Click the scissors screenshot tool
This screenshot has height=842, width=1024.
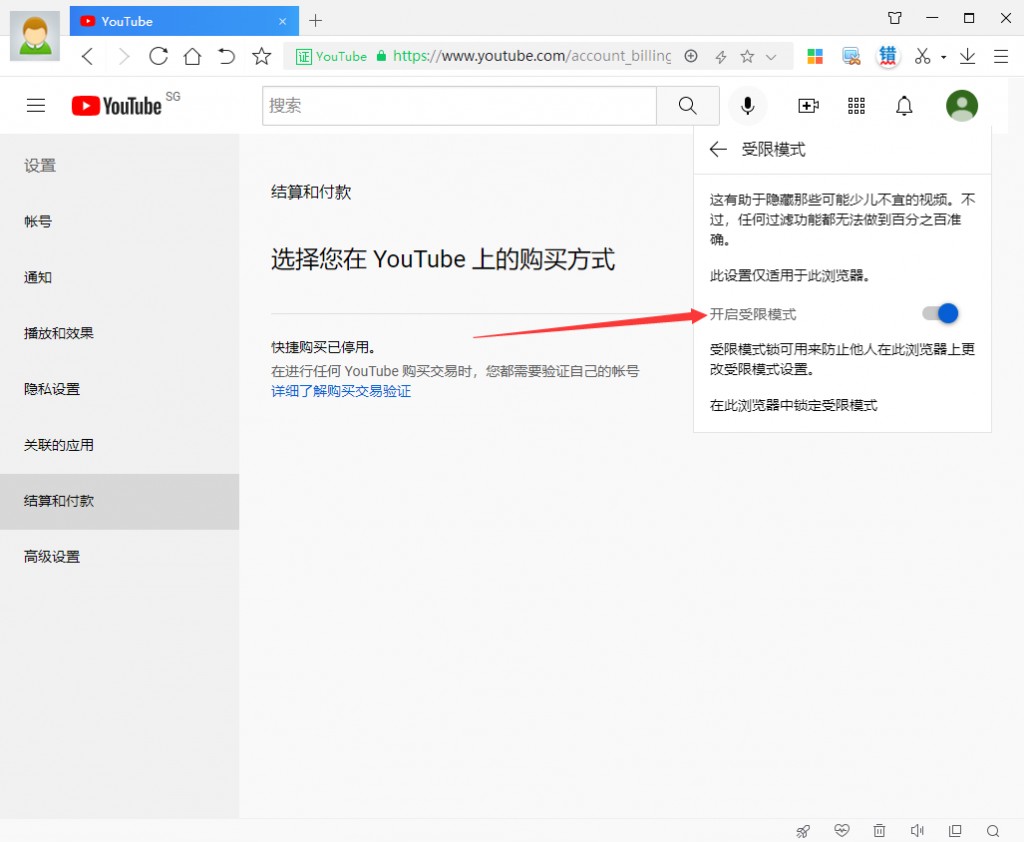tap(922, 57)
